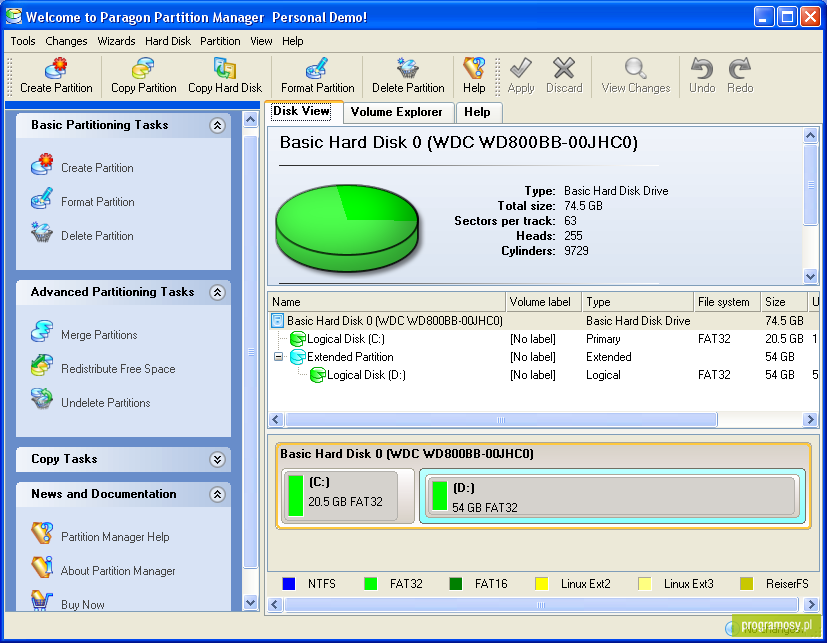Select Format Partition in Basic Partitioning Tasks
Screen dimensions: 827x643
coord(98,202)
